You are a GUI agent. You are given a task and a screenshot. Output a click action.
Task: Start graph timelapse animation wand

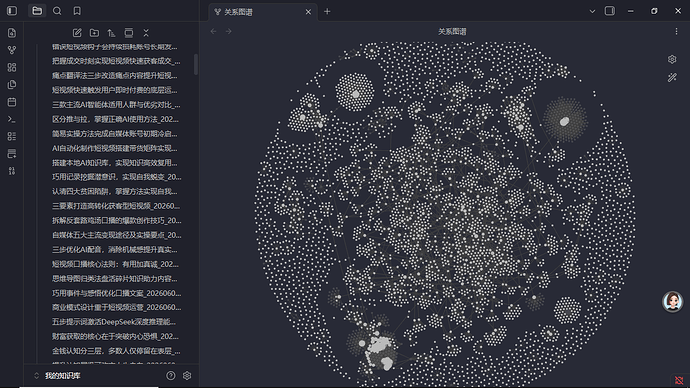pyautogui.click(x=672, y=77)
